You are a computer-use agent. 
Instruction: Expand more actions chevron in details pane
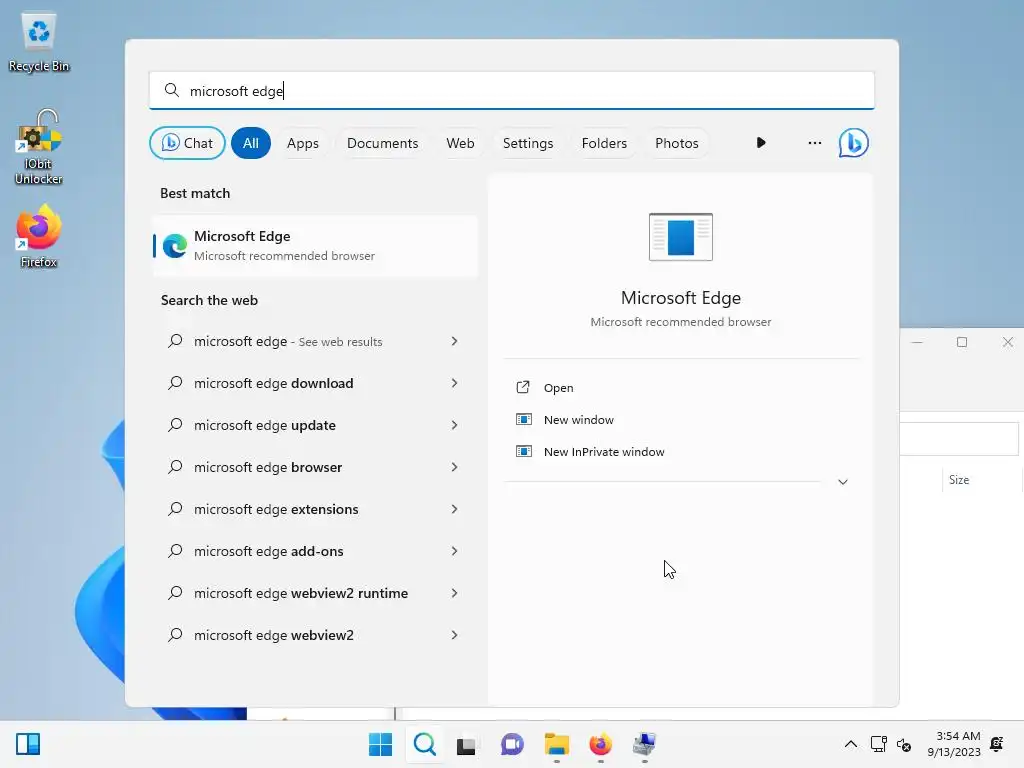click(x=842, y=482)
